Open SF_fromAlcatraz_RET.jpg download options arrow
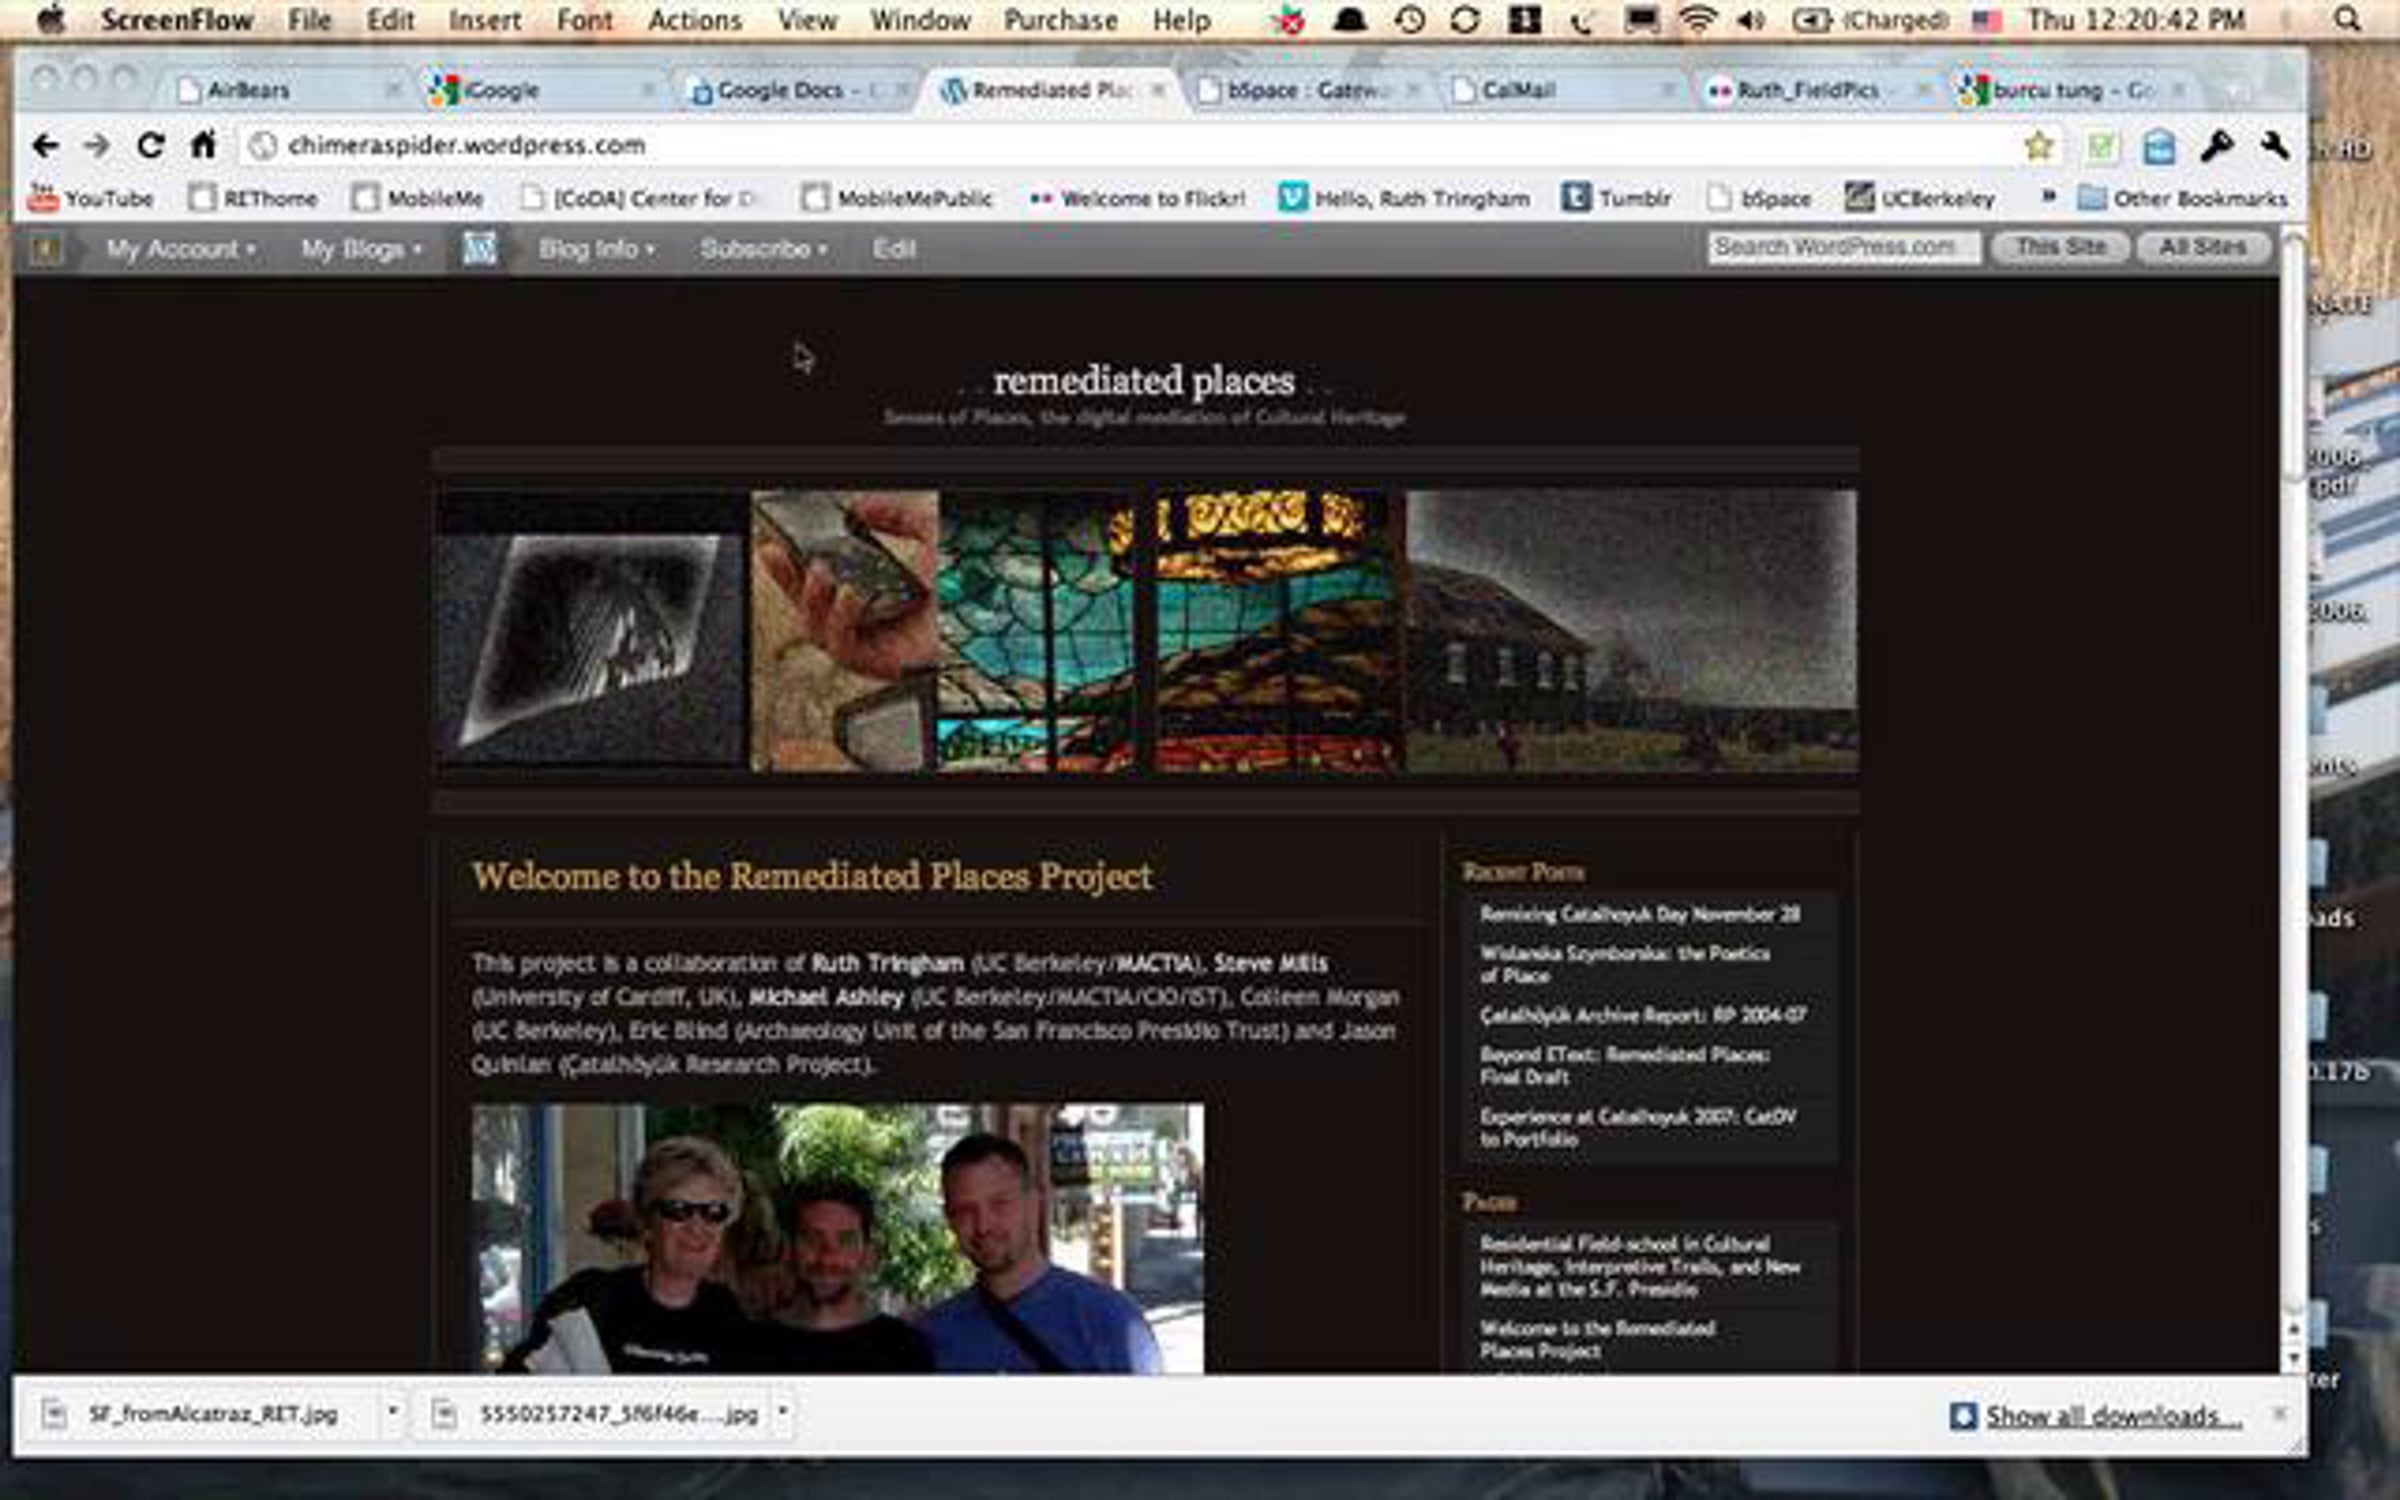The width and height of the screenshot is (2400, 1500). tap(392, 1412)
